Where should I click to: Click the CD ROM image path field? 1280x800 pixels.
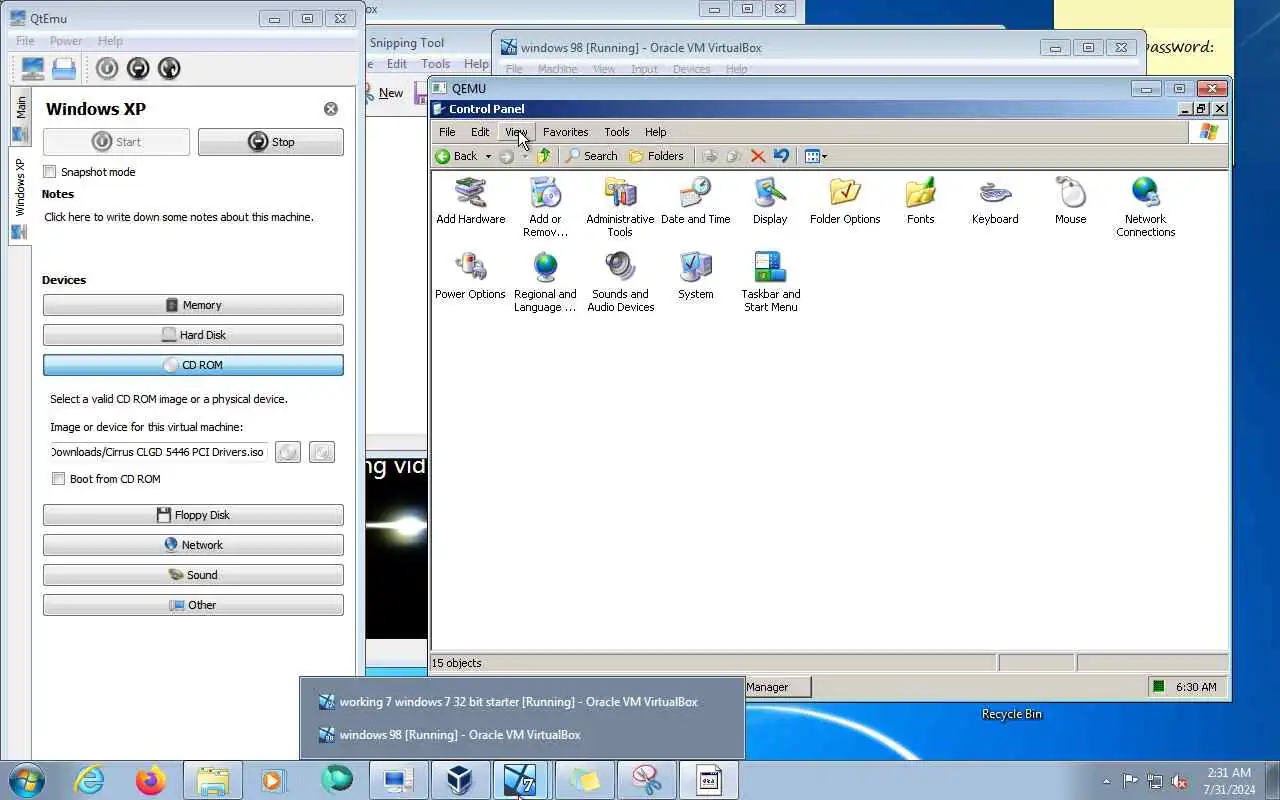[x=159, y=452]
